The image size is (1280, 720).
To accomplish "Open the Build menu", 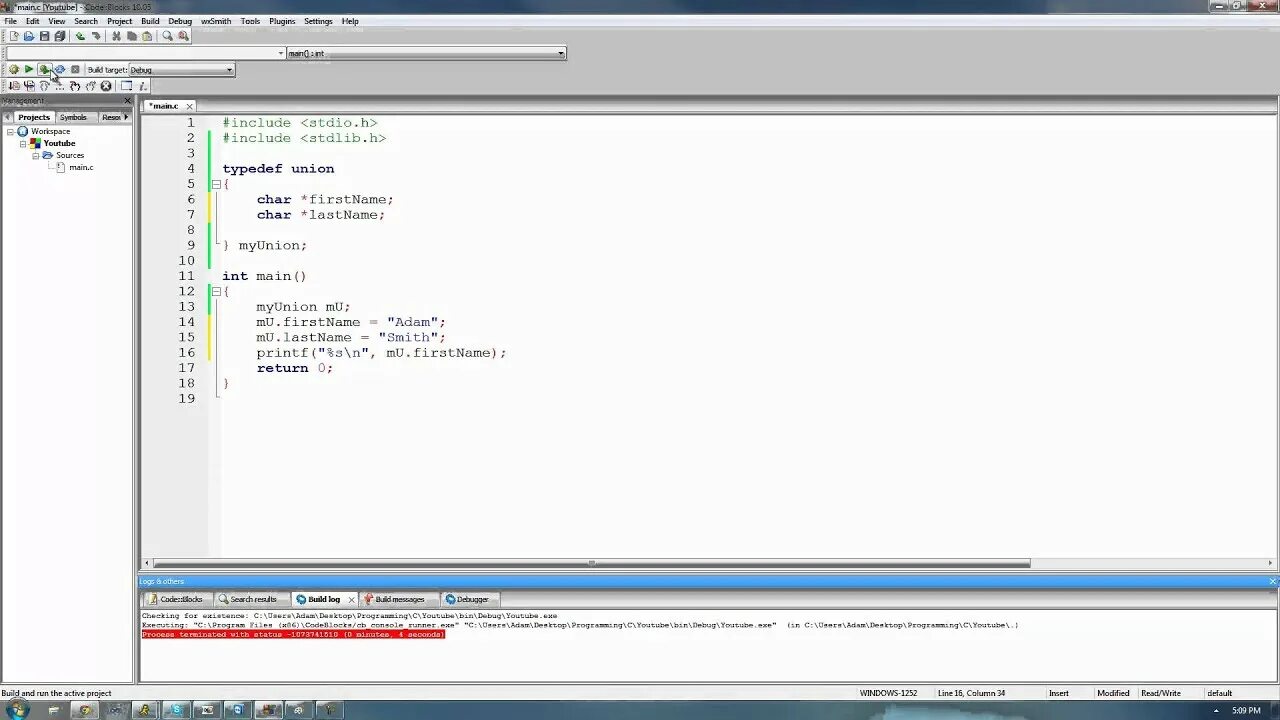I will 150,21.
